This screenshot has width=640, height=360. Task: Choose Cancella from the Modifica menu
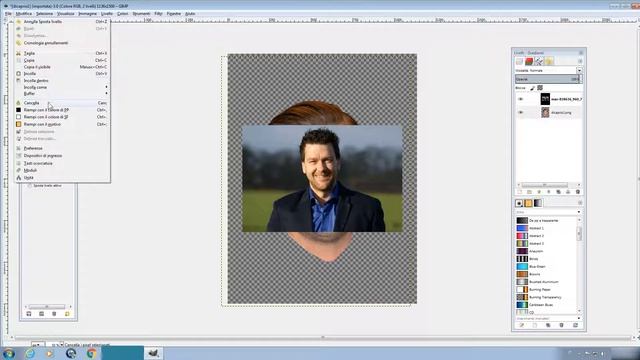pos(62,103)
